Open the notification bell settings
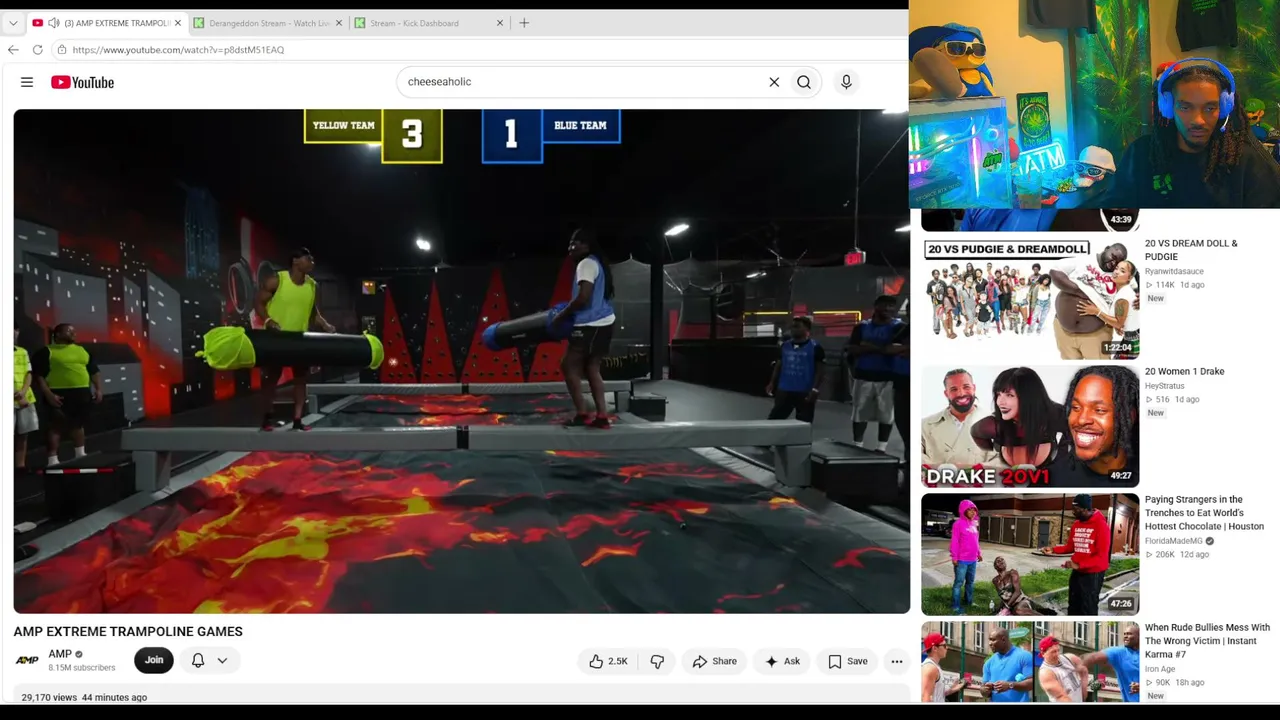Image resolution: width=1280 pixels, height=720 pixels. 198,660
